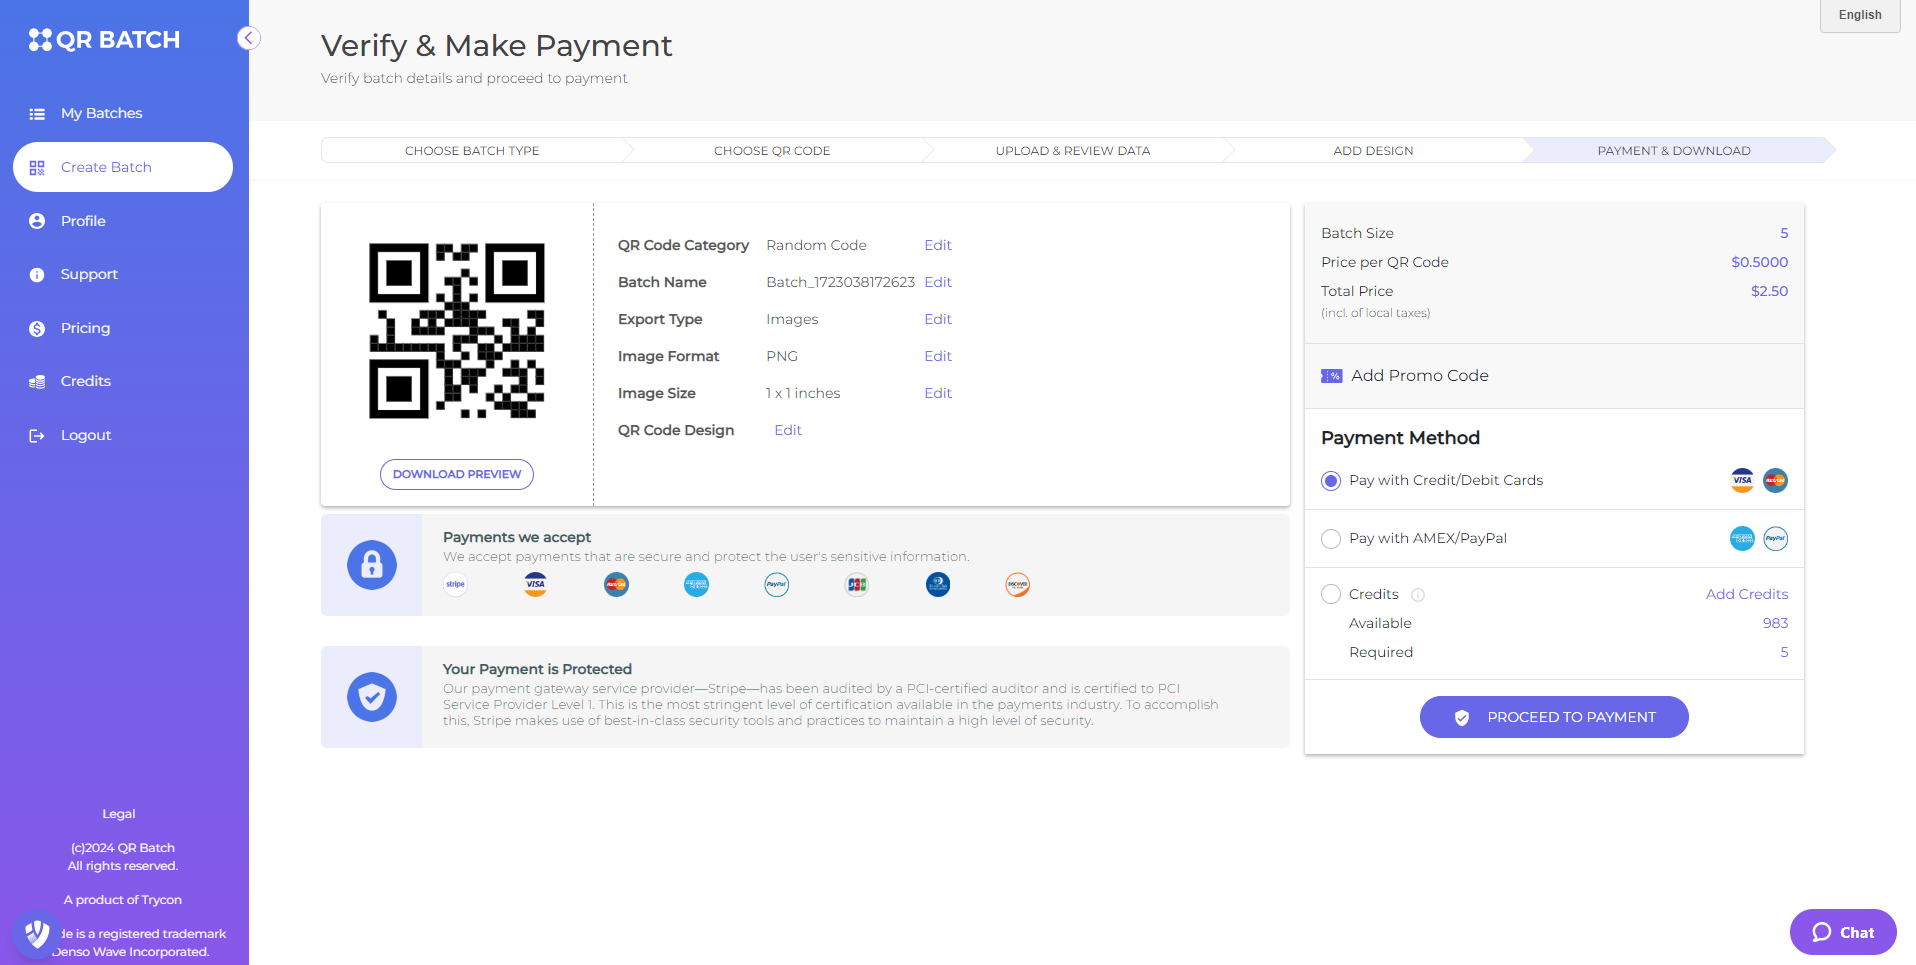The height and width of the screenshot is (965, 1916).
Task: Edit the QR Code Design
Action: click(788, 430)
